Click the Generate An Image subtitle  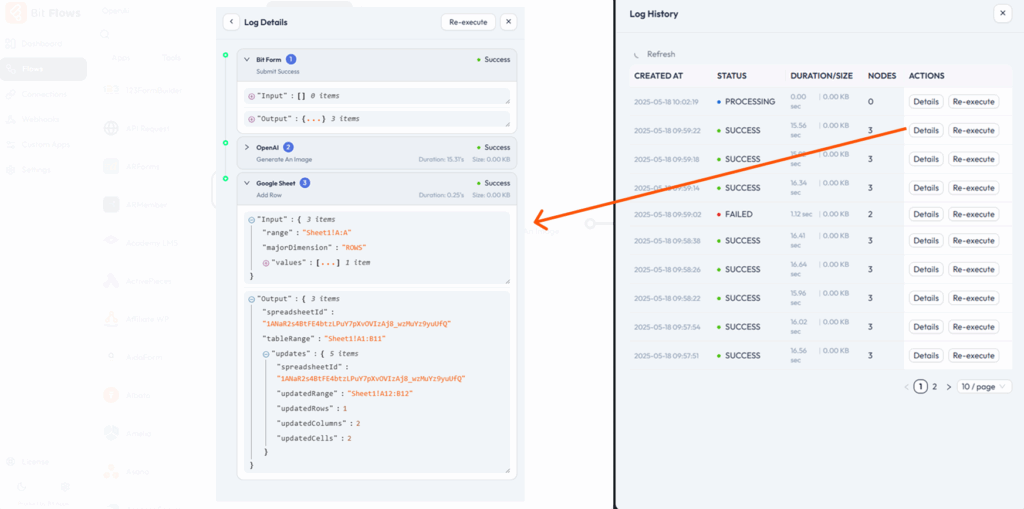point(284,159)
